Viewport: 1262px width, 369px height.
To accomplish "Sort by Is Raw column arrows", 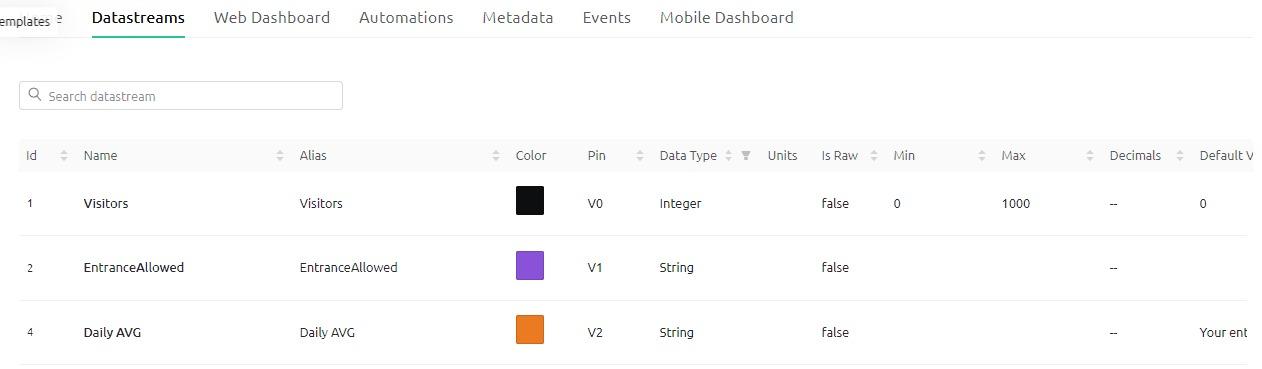I will pyautogui.click(x=874, y=155).
